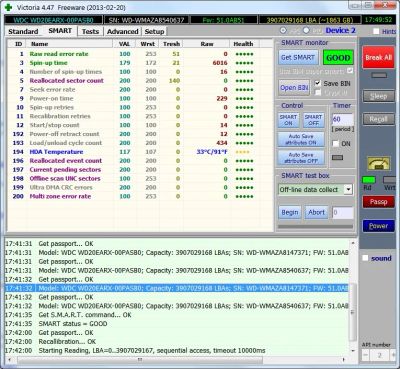Click Begin to start SMART test

pyautogui.click(x=290, y=212)
